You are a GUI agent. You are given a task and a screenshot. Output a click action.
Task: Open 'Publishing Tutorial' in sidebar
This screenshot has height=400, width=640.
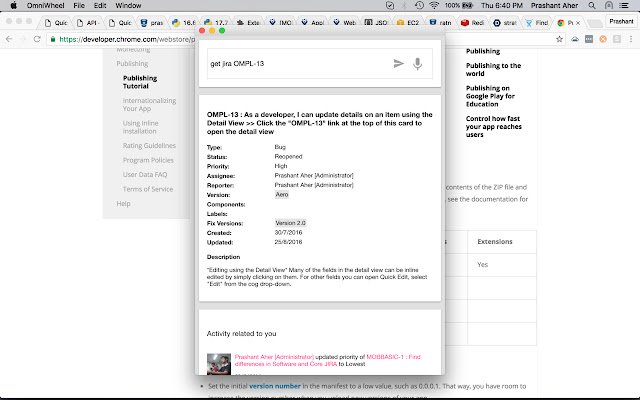[x=140, y=82]
